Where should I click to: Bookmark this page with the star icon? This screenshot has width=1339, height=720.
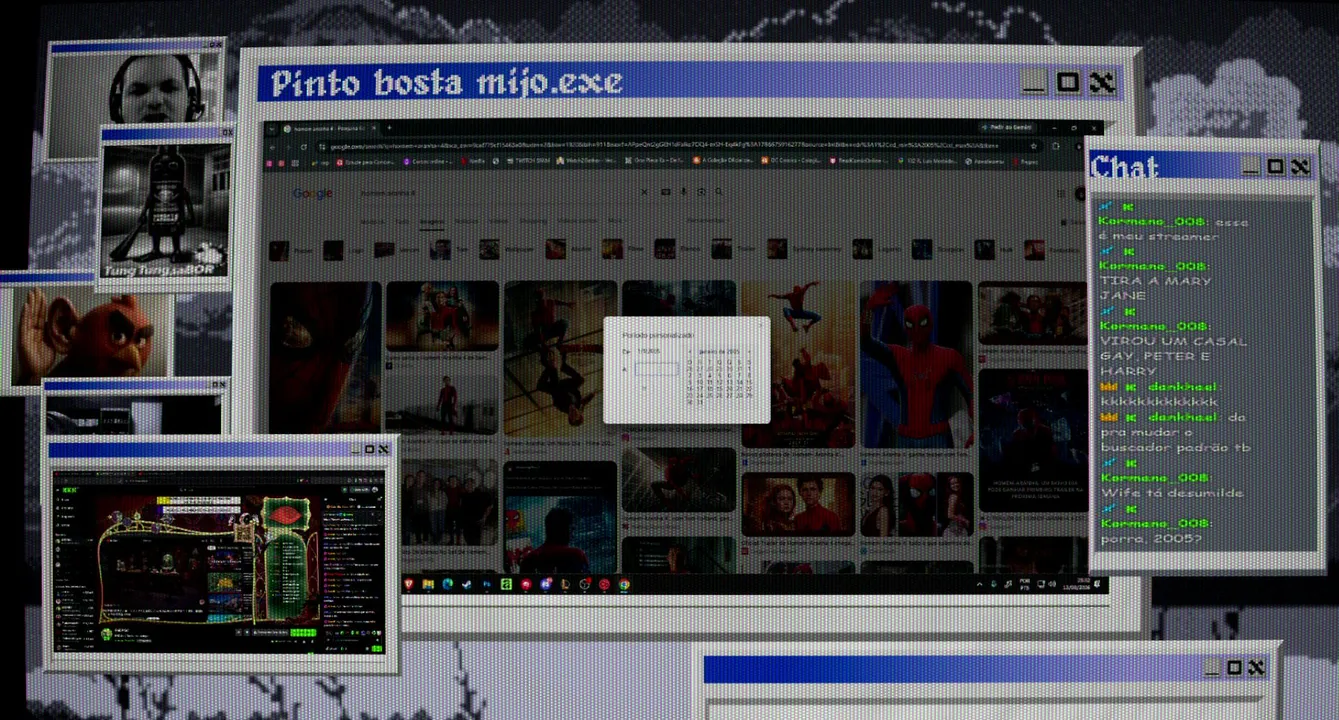[1036, 146]
